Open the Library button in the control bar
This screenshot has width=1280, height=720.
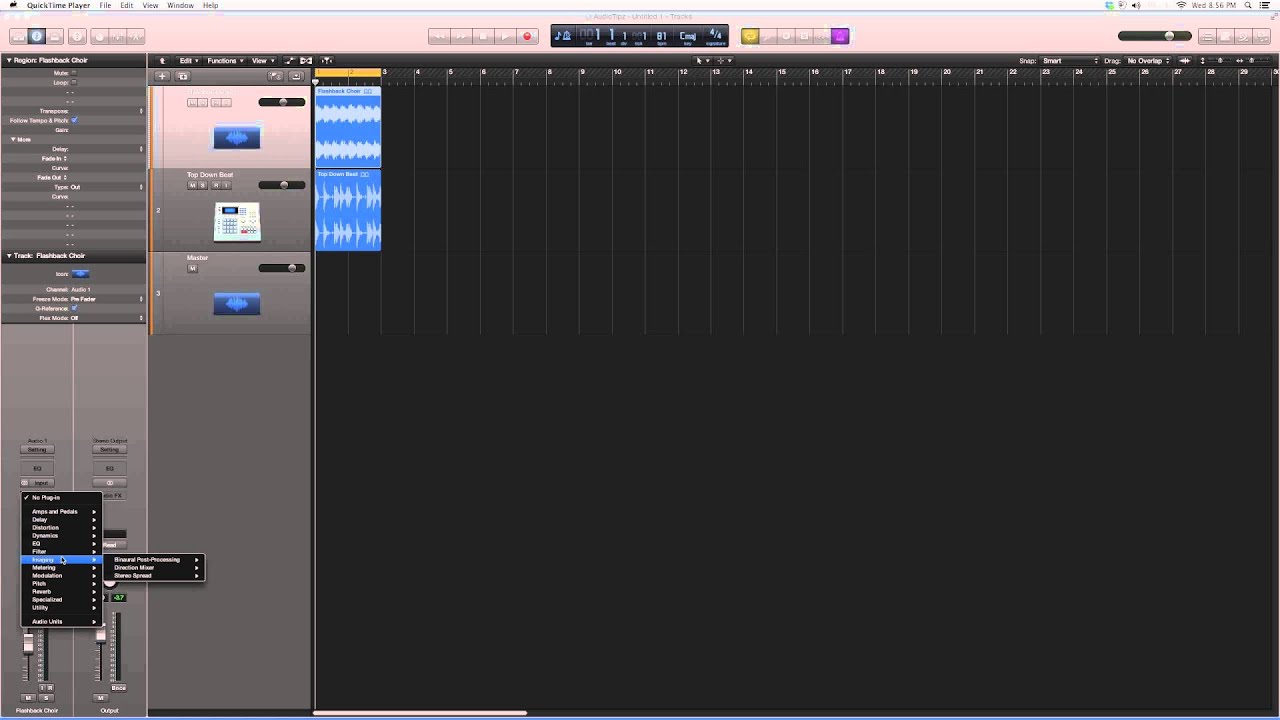[x=18, y=36]
